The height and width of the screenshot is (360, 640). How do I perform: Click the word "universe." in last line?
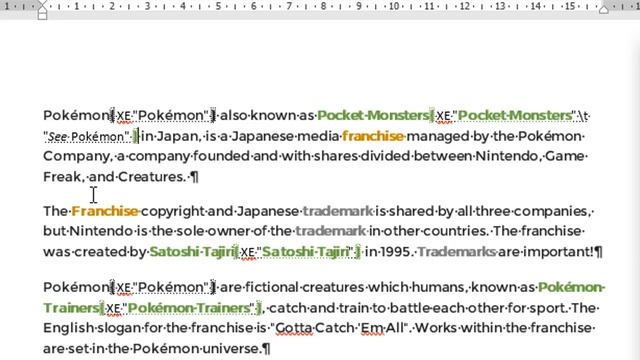[231, 349]
